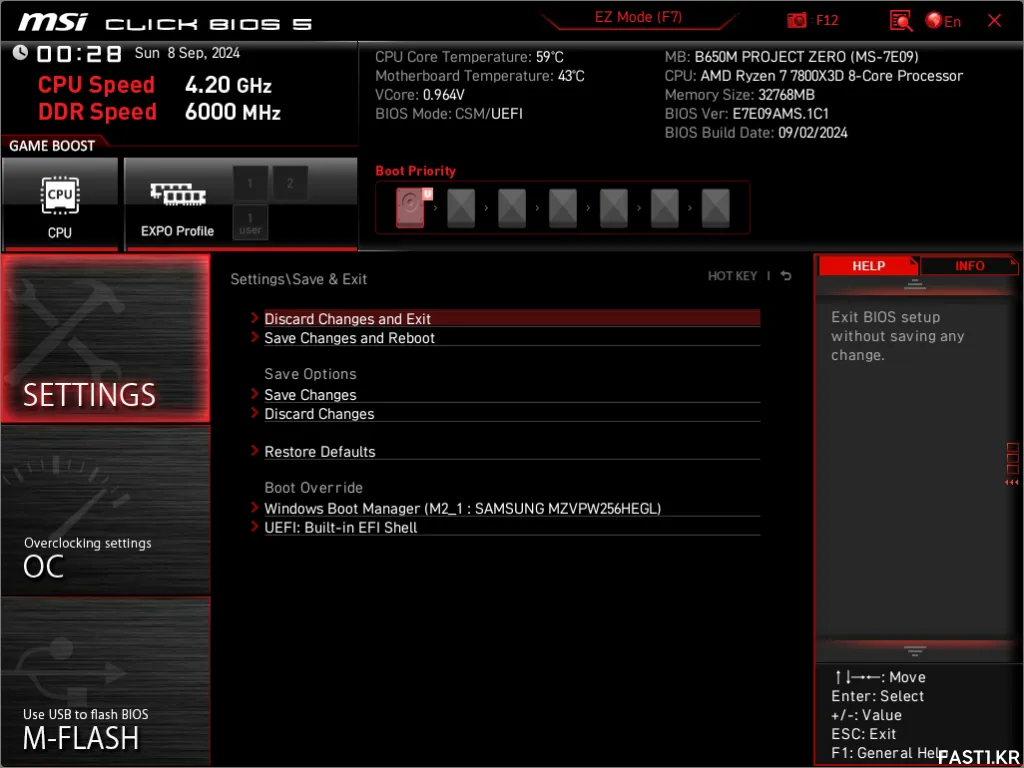Open the OC overclocking settings section
This screenshot has width=1024, height=768.
point(106,510)
